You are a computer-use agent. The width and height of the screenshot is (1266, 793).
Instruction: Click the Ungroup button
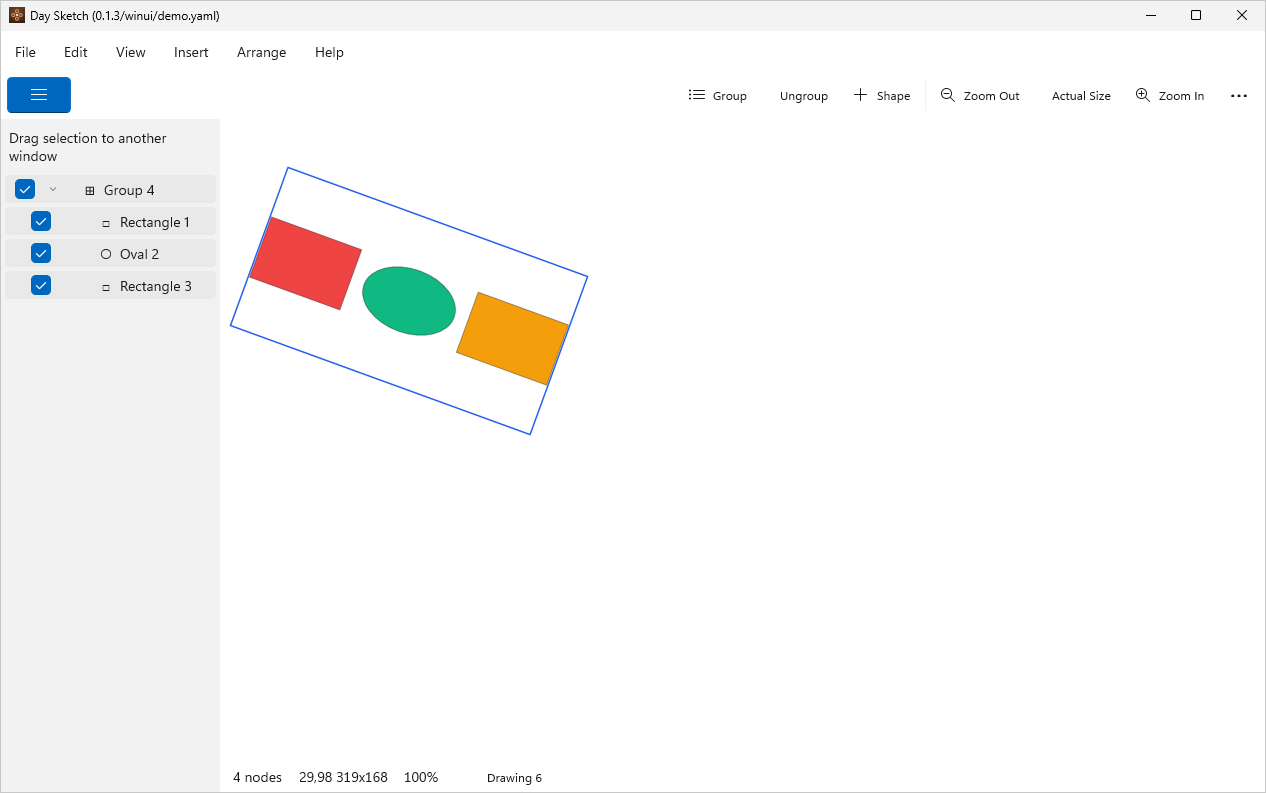click(x=804, y=96)
